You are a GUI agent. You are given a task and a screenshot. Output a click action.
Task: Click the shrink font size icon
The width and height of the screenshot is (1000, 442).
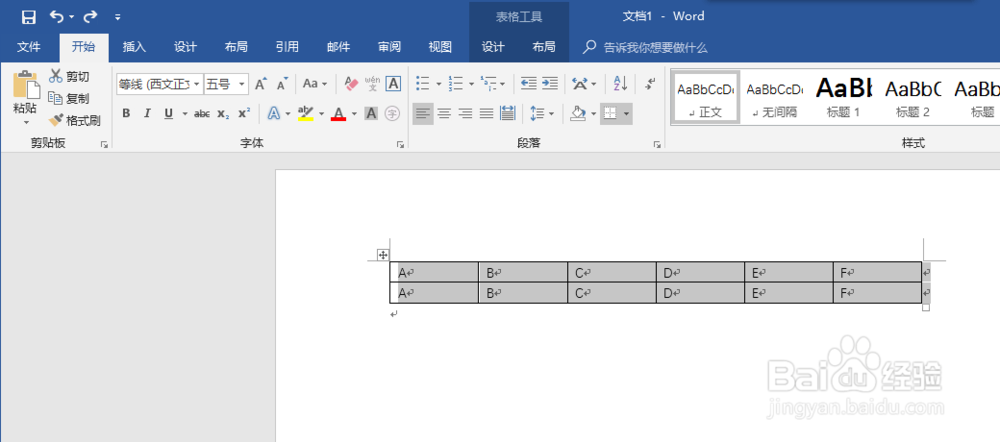tap(283, 84)
